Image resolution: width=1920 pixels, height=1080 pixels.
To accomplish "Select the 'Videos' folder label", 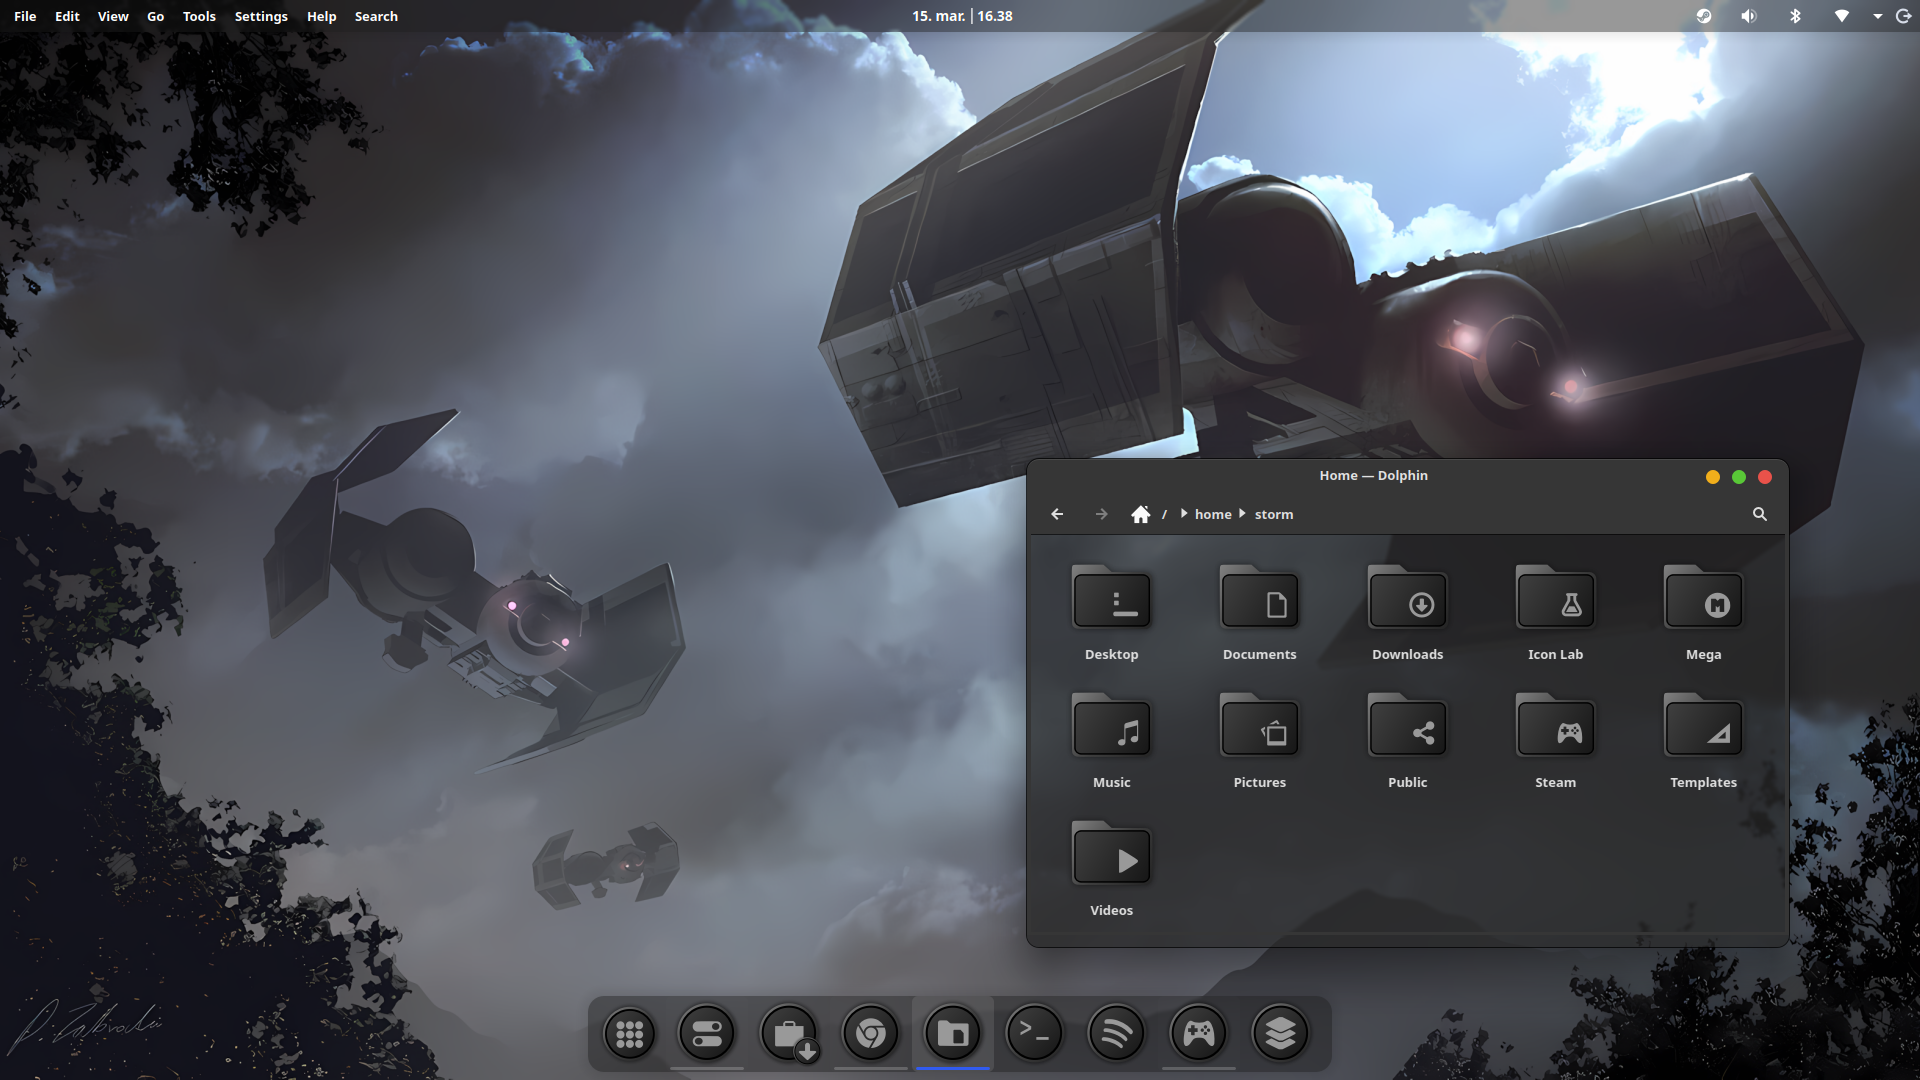I will [1111, 910].
